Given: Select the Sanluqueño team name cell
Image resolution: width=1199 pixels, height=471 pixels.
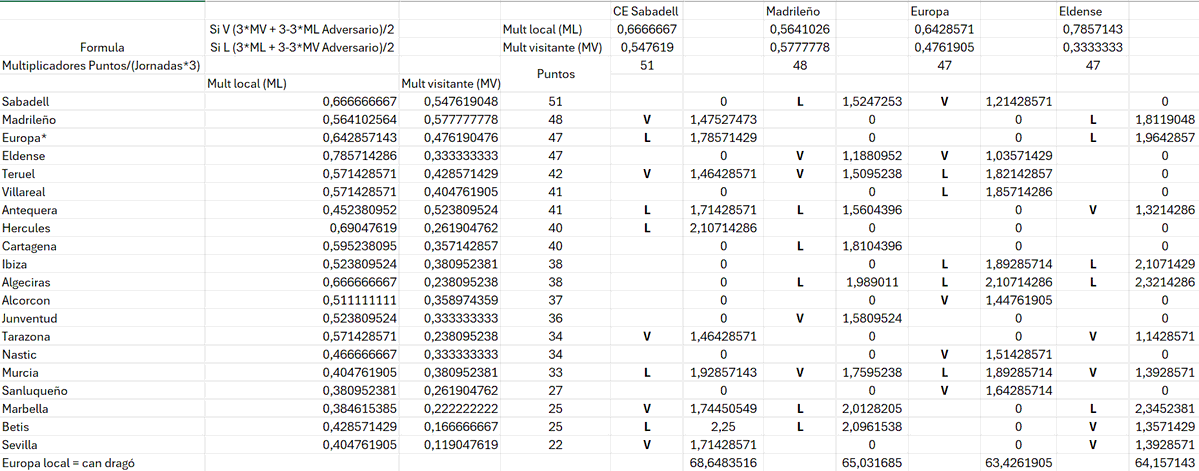Looking at the screenshot, I should (x=102, y=391).
